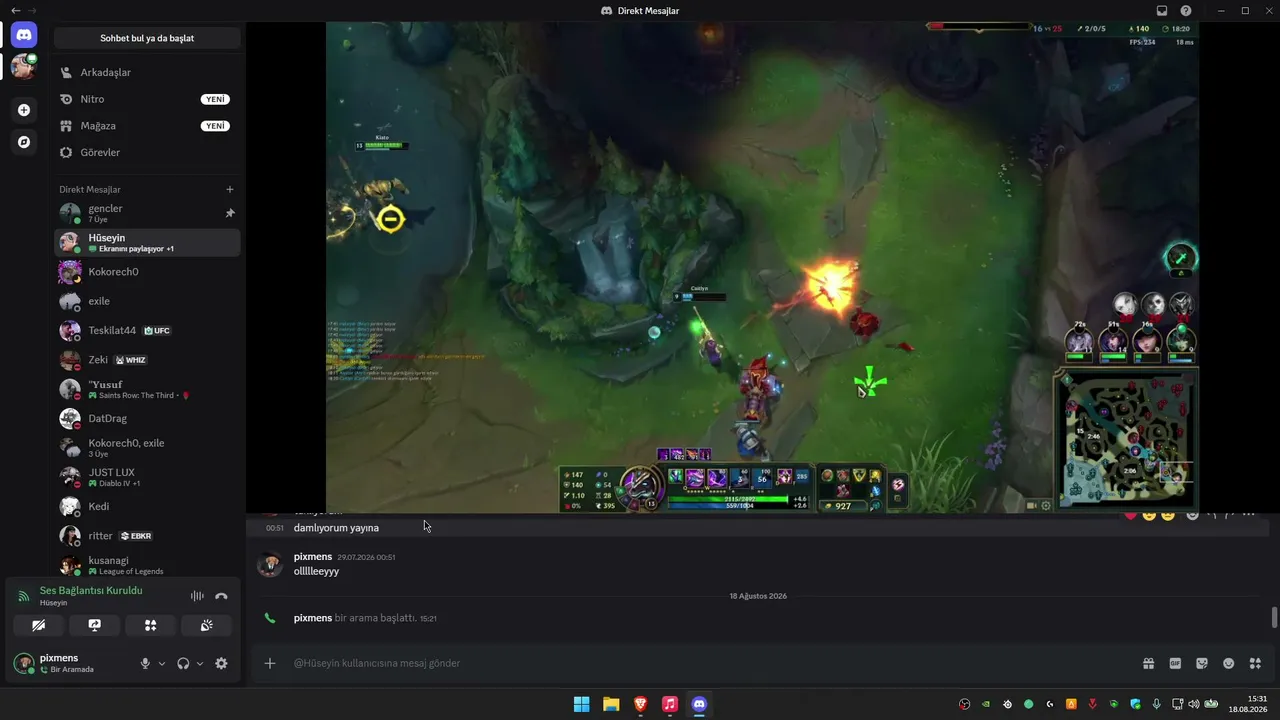Open noise suppression waveform icon
This screenshot has height=720, width=1280.
coord(197,596)
